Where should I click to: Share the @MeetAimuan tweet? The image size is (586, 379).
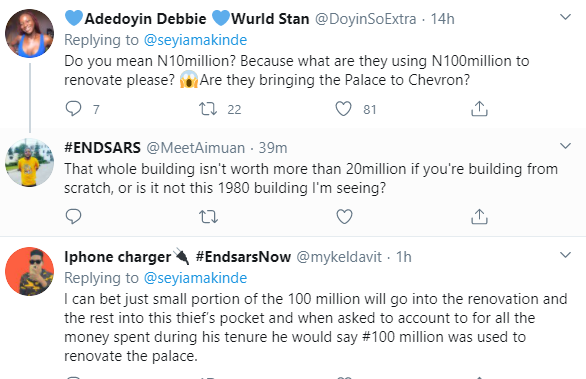point(479,216)
